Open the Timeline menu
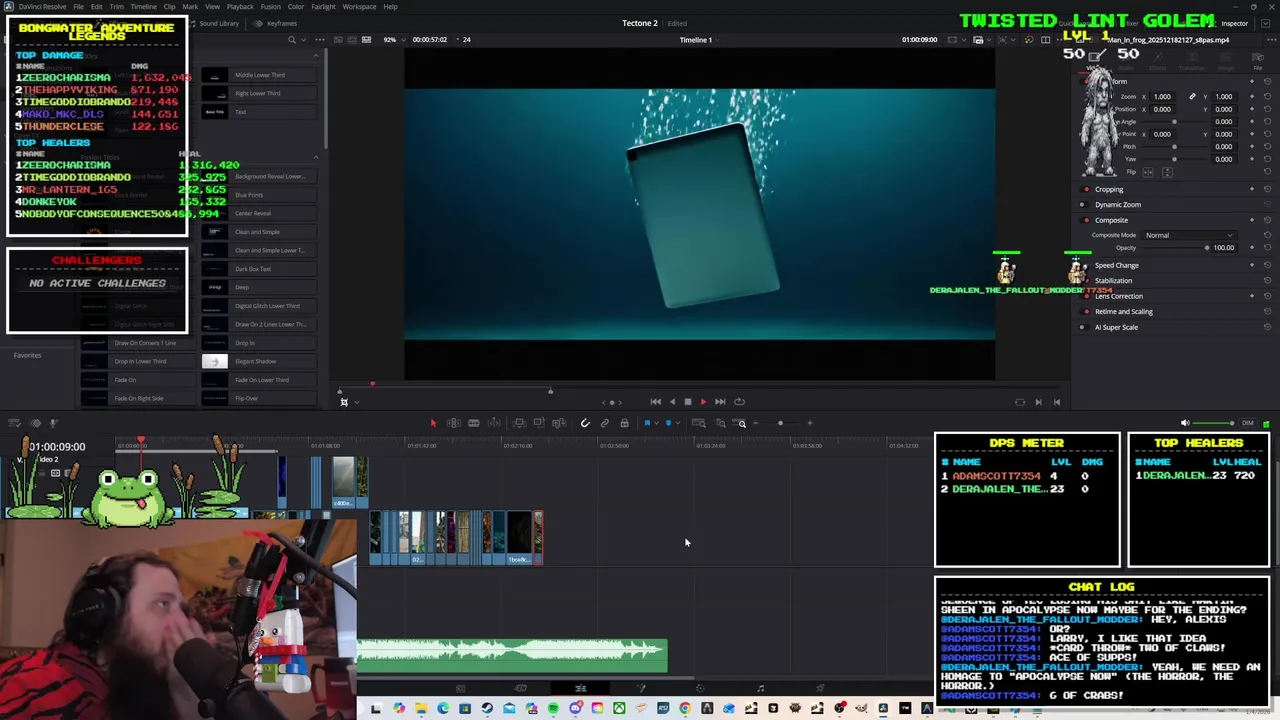The height and width of the screenshot is (720, 1280). coord(143,7)
